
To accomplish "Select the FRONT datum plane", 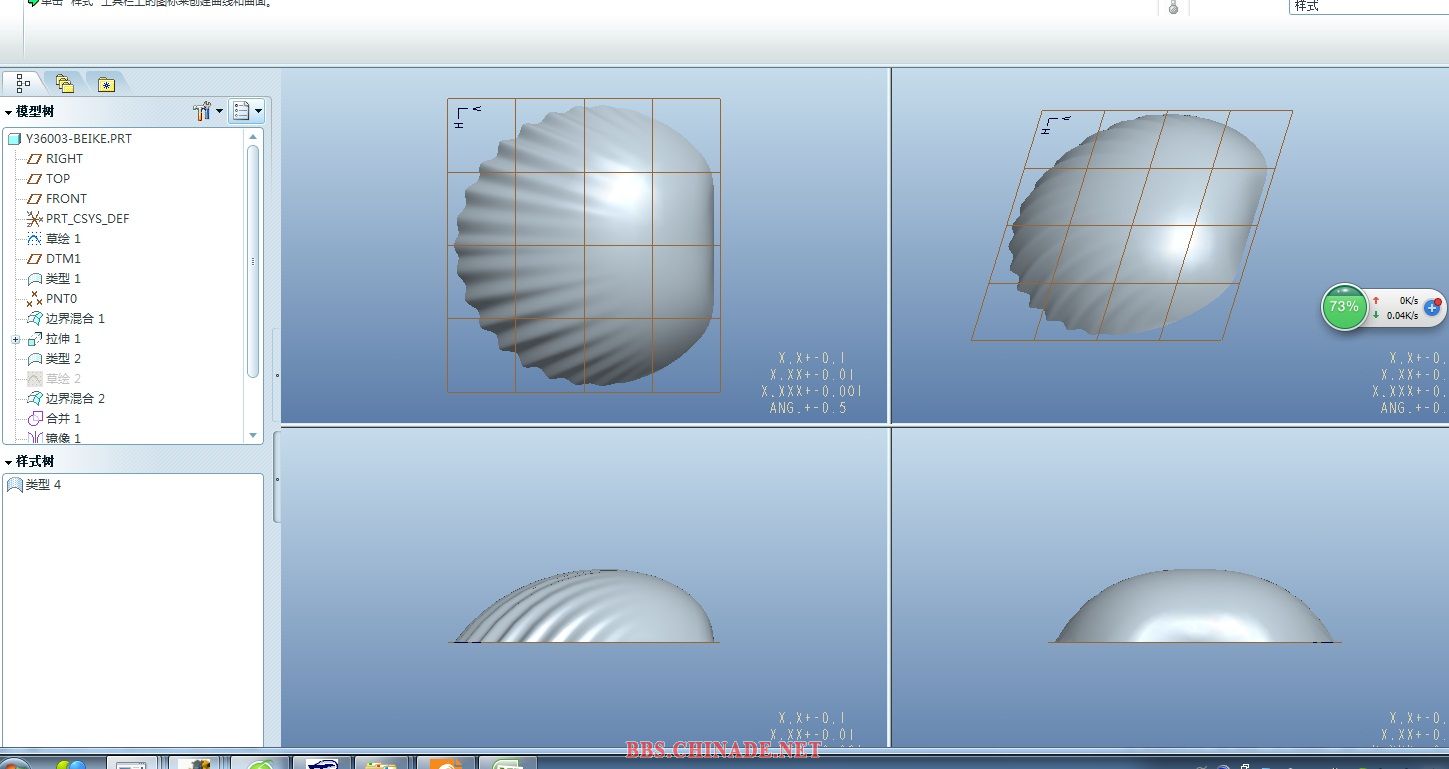I will click(x=66, y=199).
